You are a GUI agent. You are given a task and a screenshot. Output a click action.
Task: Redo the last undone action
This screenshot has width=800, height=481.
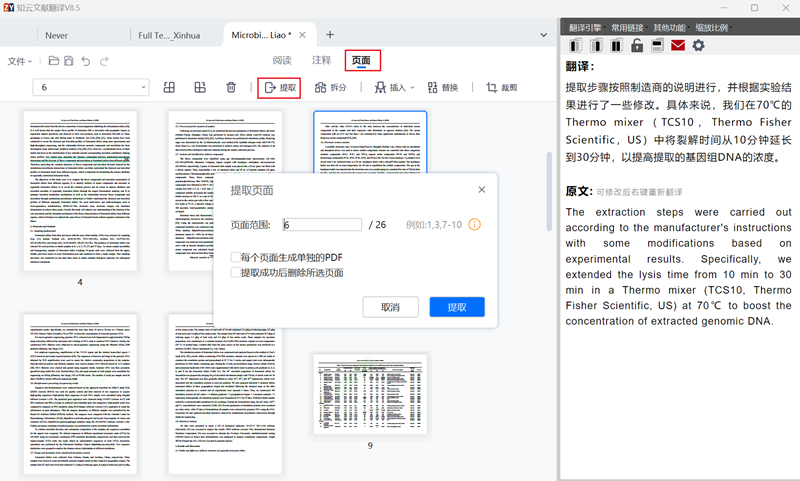[x=104, y=61]
